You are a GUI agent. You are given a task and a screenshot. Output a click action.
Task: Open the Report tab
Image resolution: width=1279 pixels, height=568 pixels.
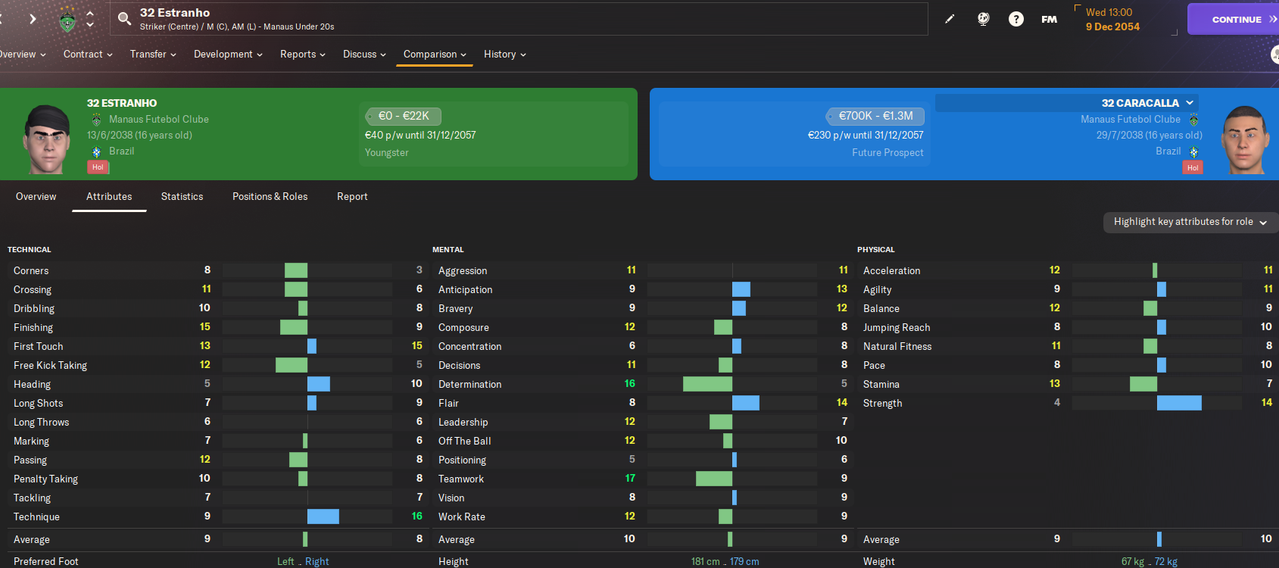(x=352, y=197)
